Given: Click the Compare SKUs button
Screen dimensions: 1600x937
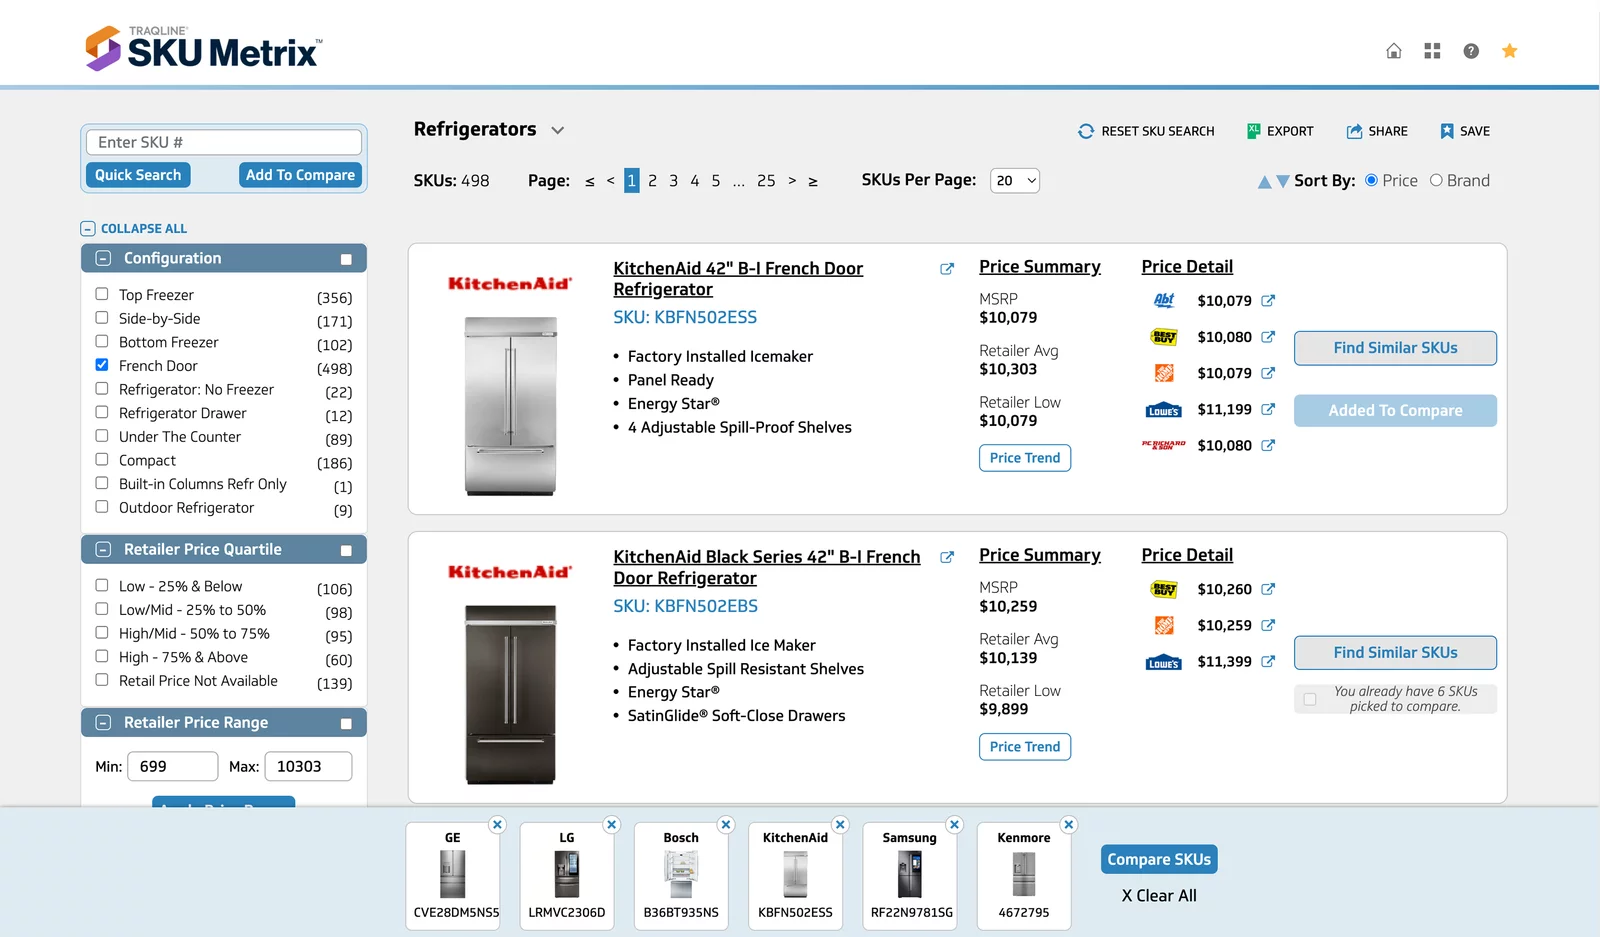Looking at the screenshot, I should point(1159,860).
